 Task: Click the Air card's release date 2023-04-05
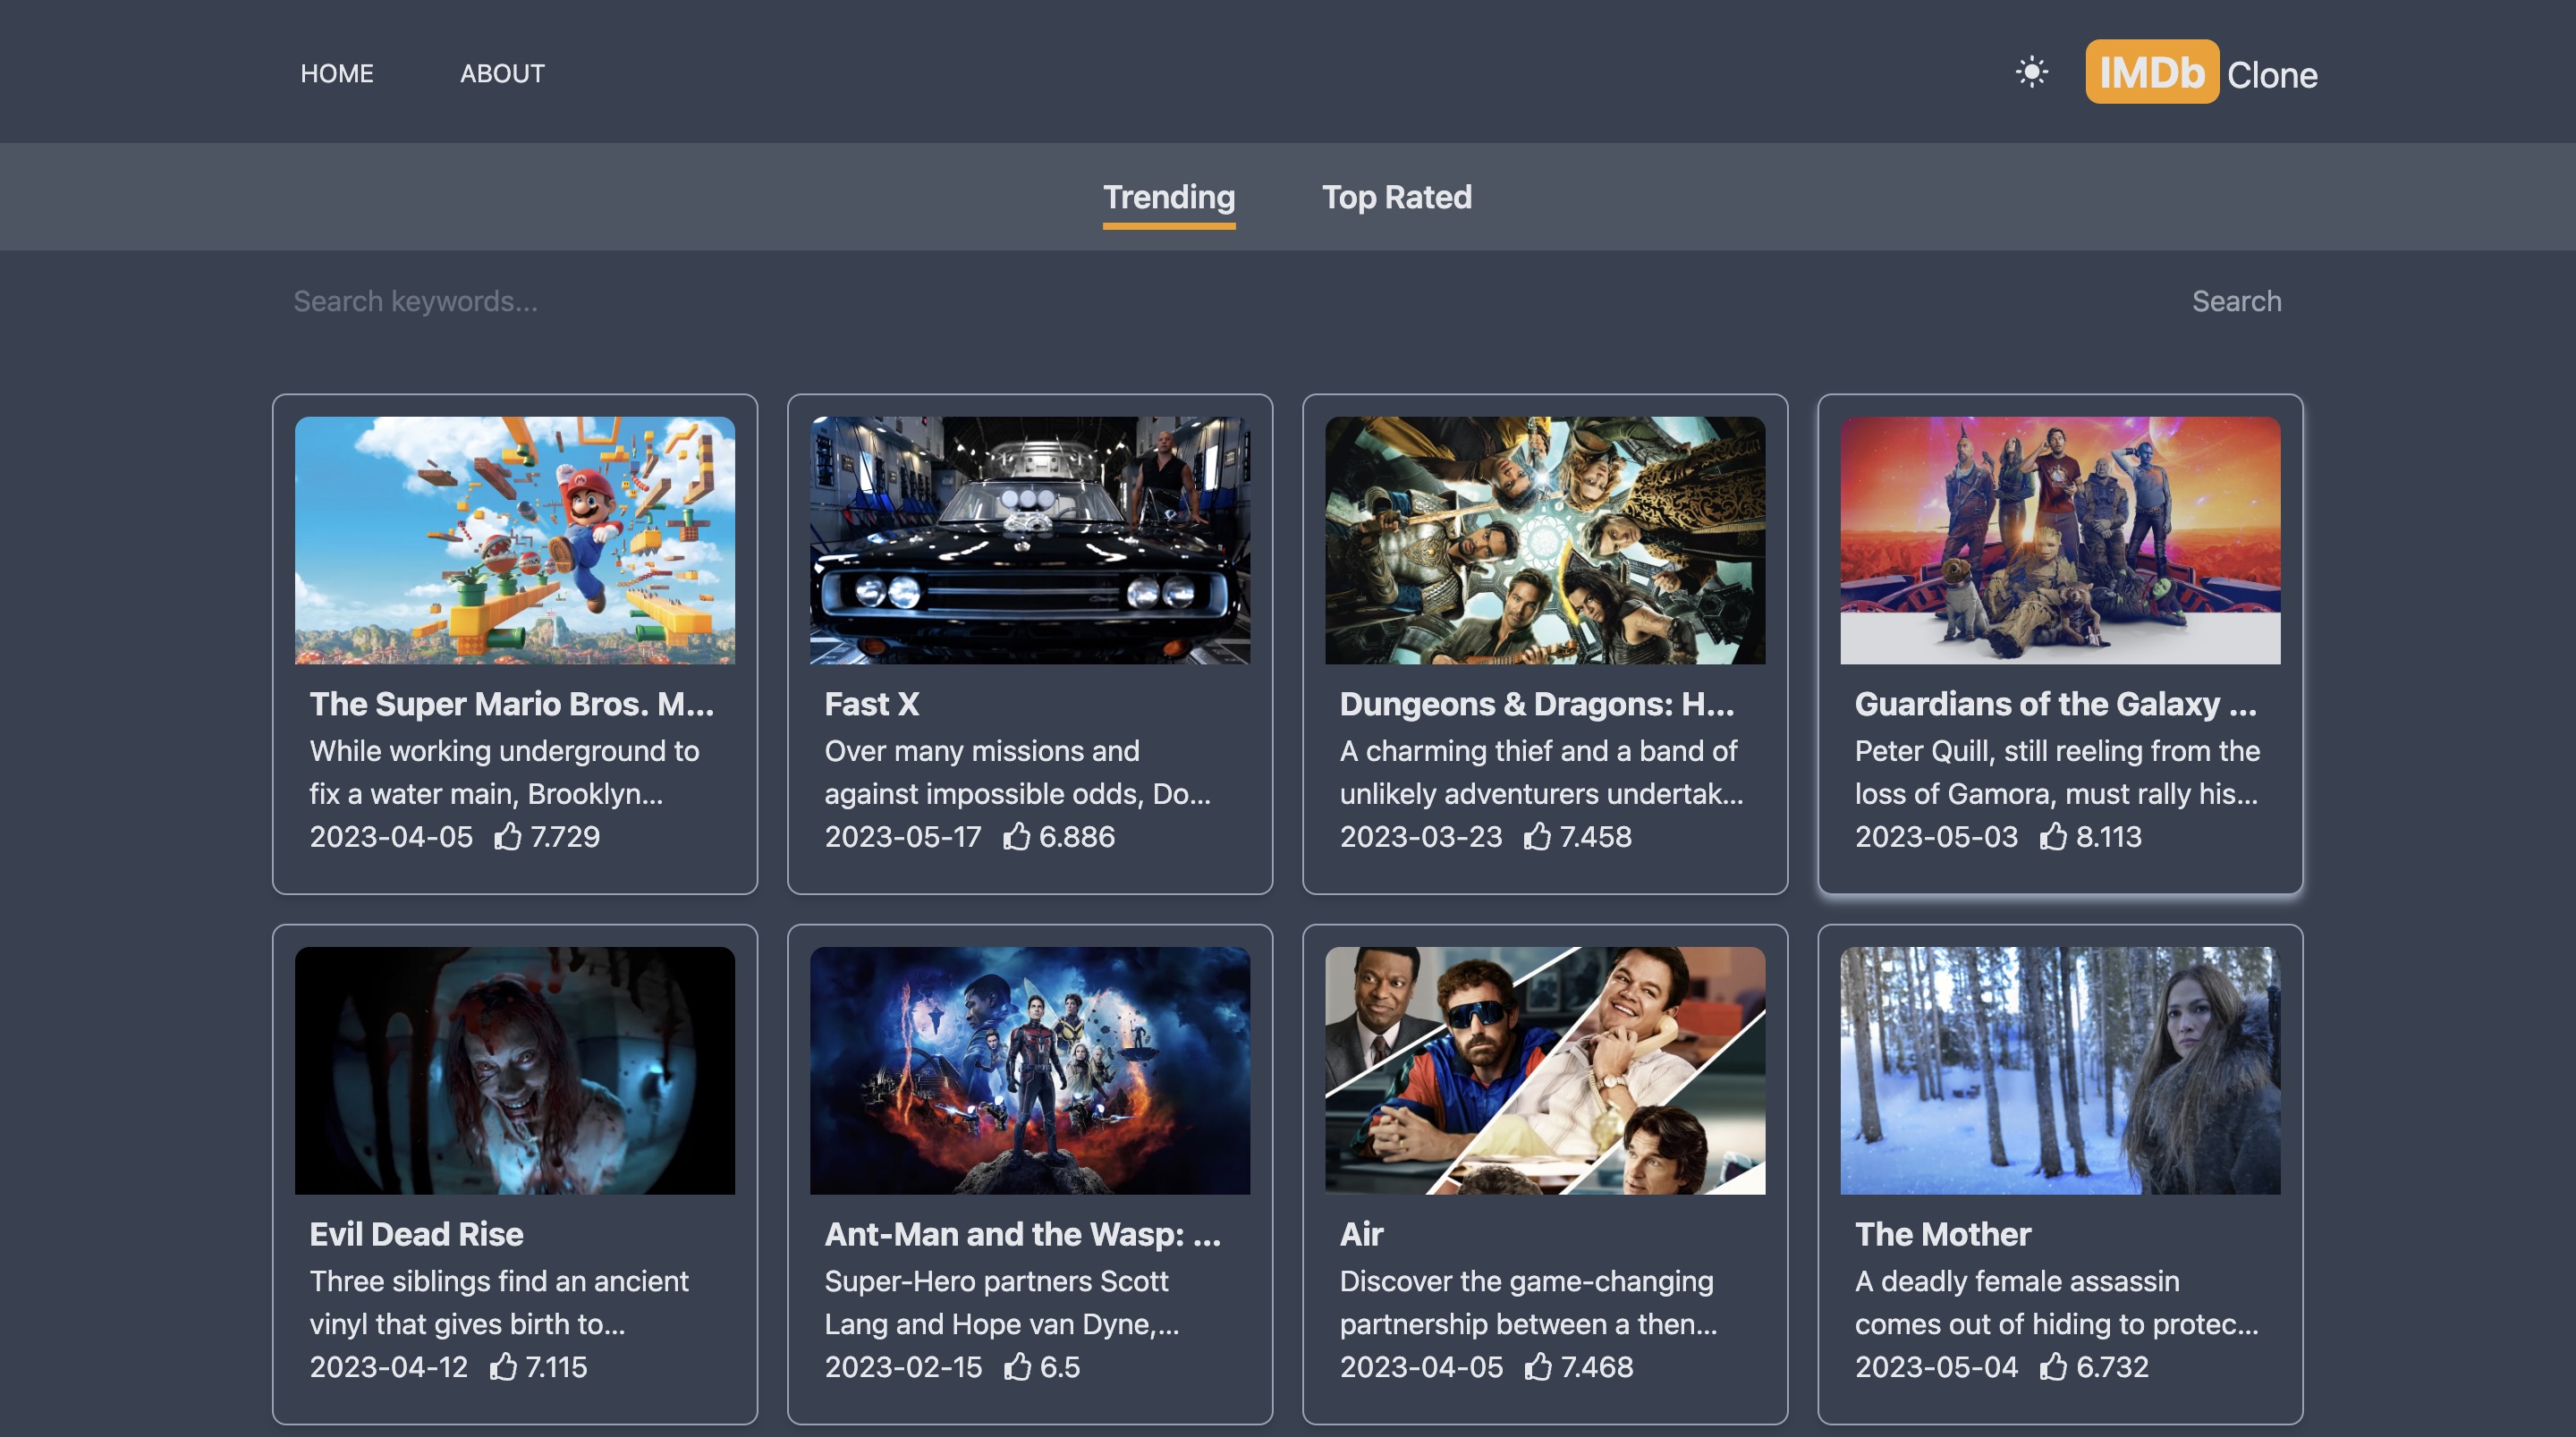click(1422, 1366)
